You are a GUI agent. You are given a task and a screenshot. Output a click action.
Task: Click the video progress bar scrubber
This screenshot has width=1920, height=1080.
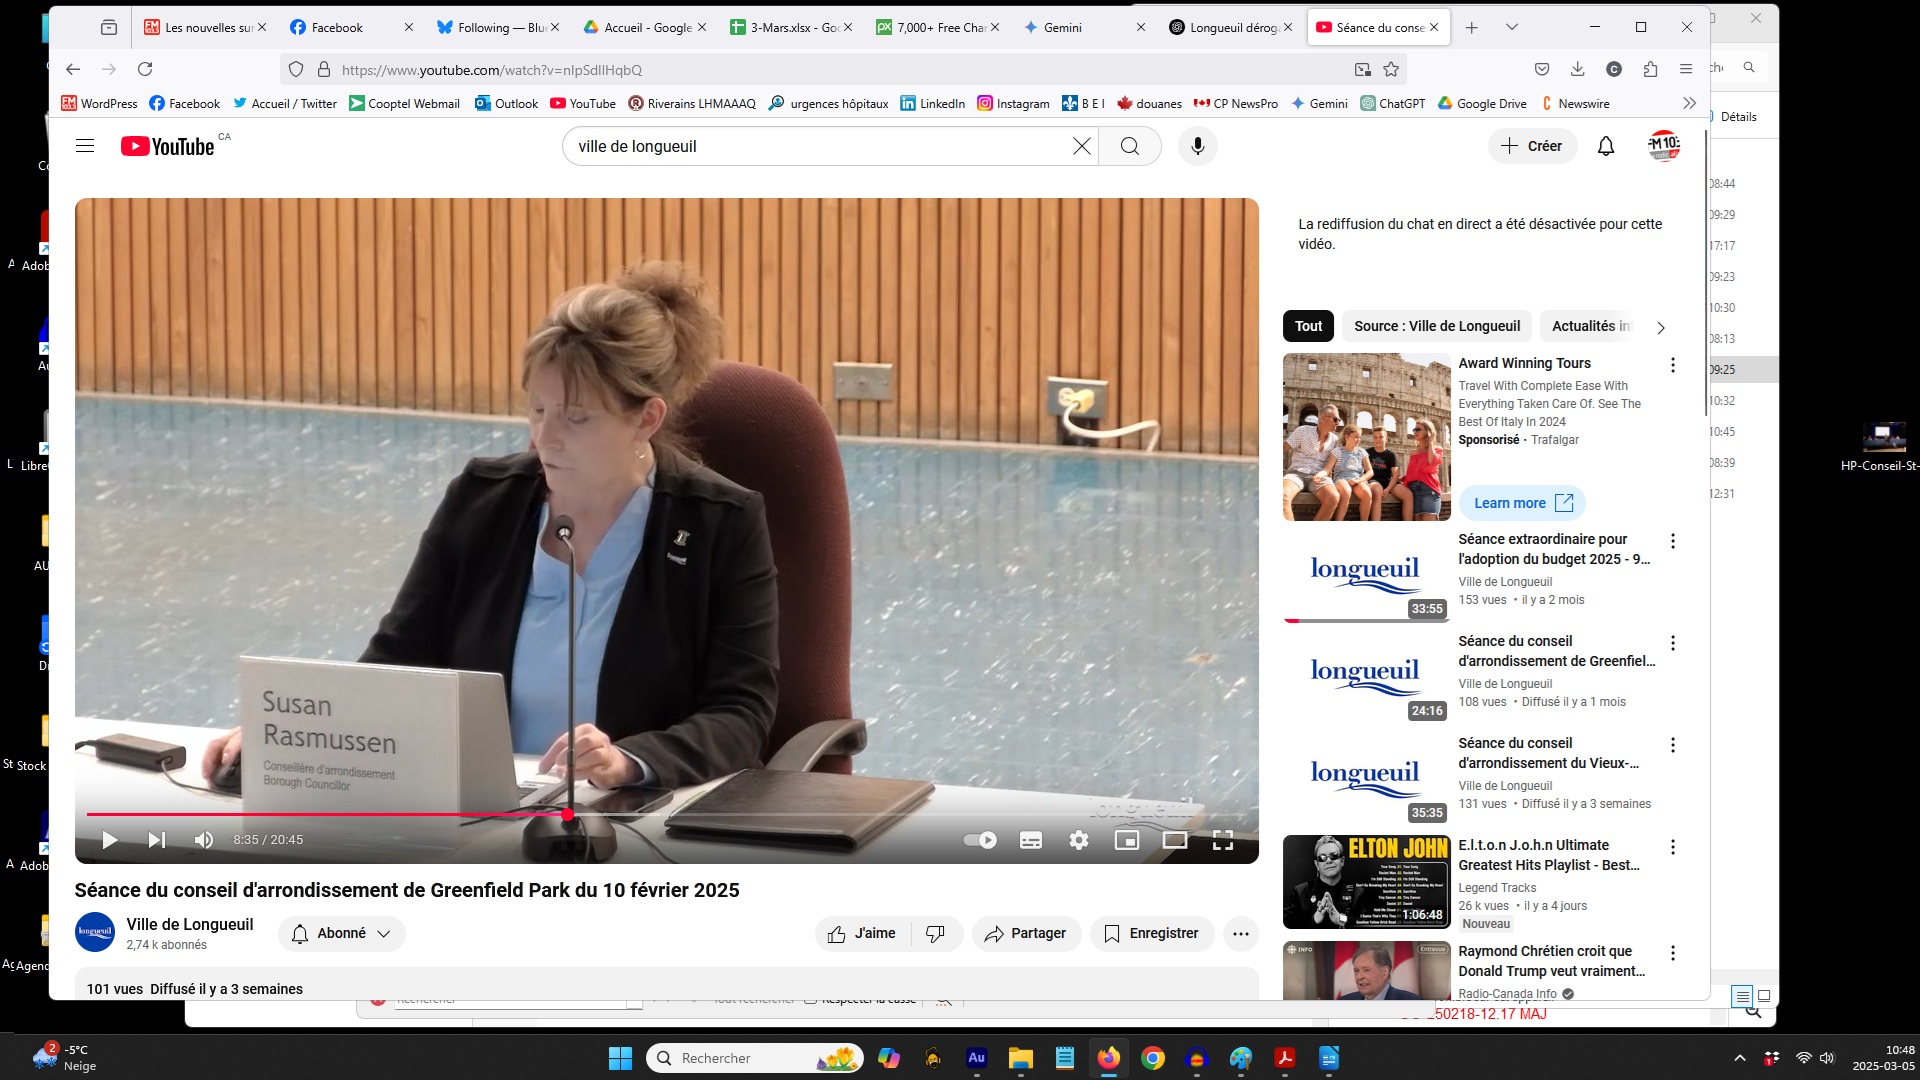[x=567, y=814]
